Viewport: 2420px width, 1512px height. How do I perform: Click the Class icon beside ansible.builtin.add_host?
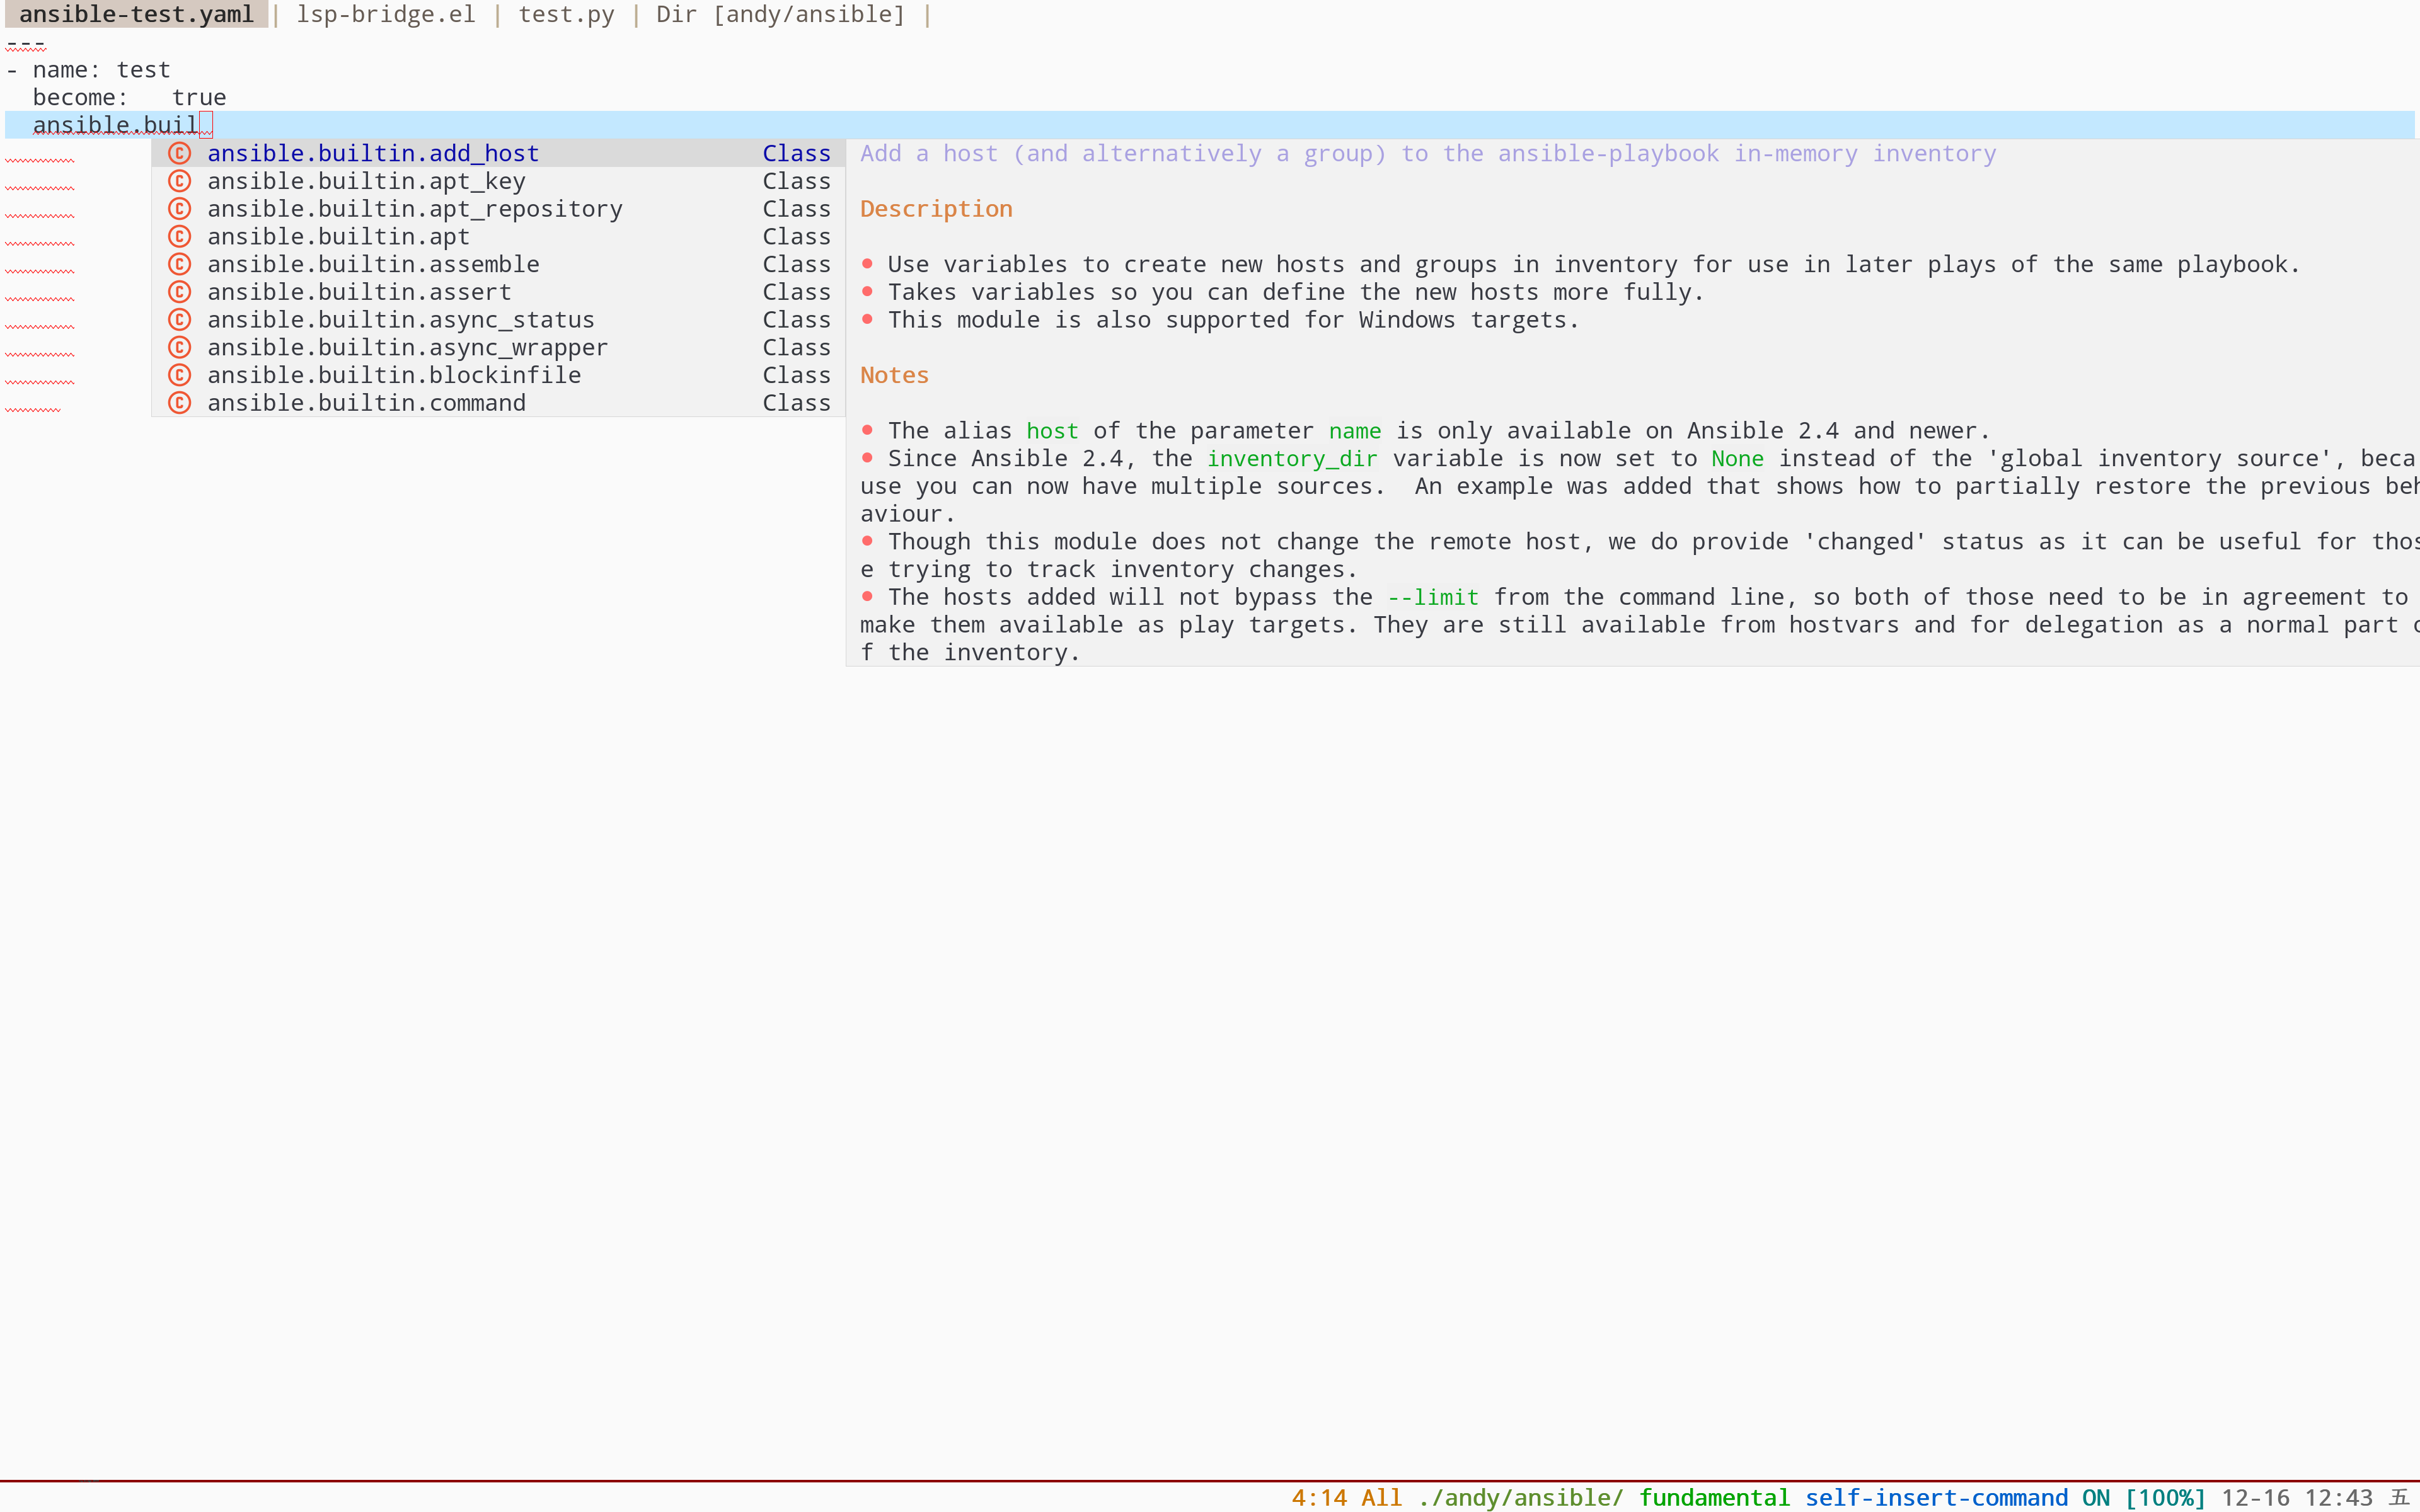180,153
